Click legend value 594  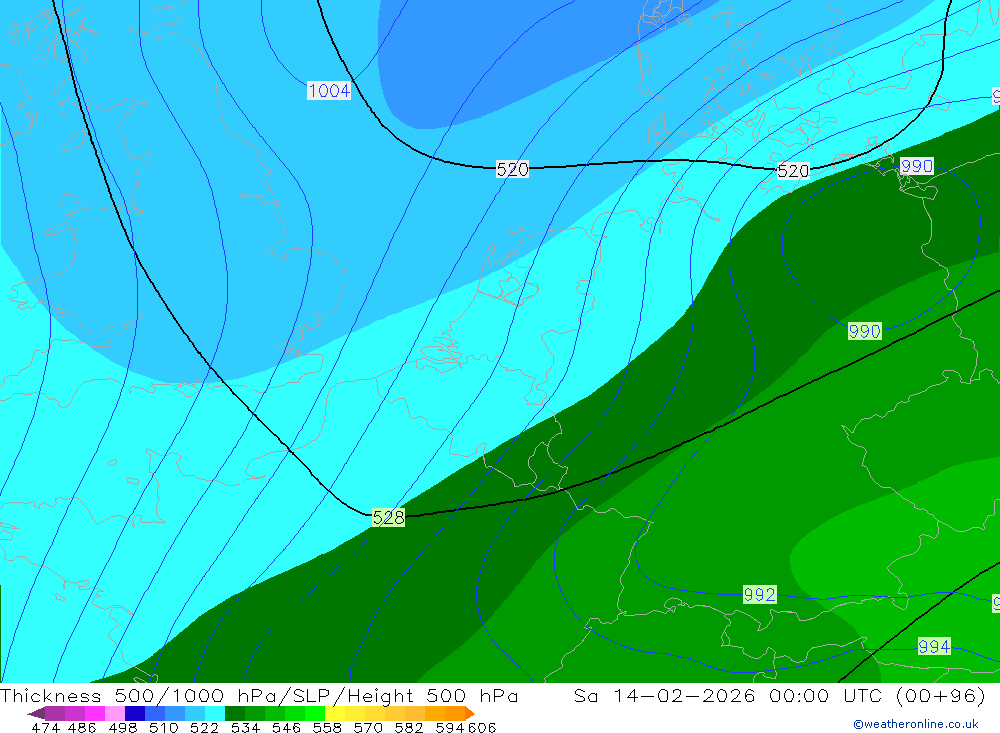pos(450,727)
